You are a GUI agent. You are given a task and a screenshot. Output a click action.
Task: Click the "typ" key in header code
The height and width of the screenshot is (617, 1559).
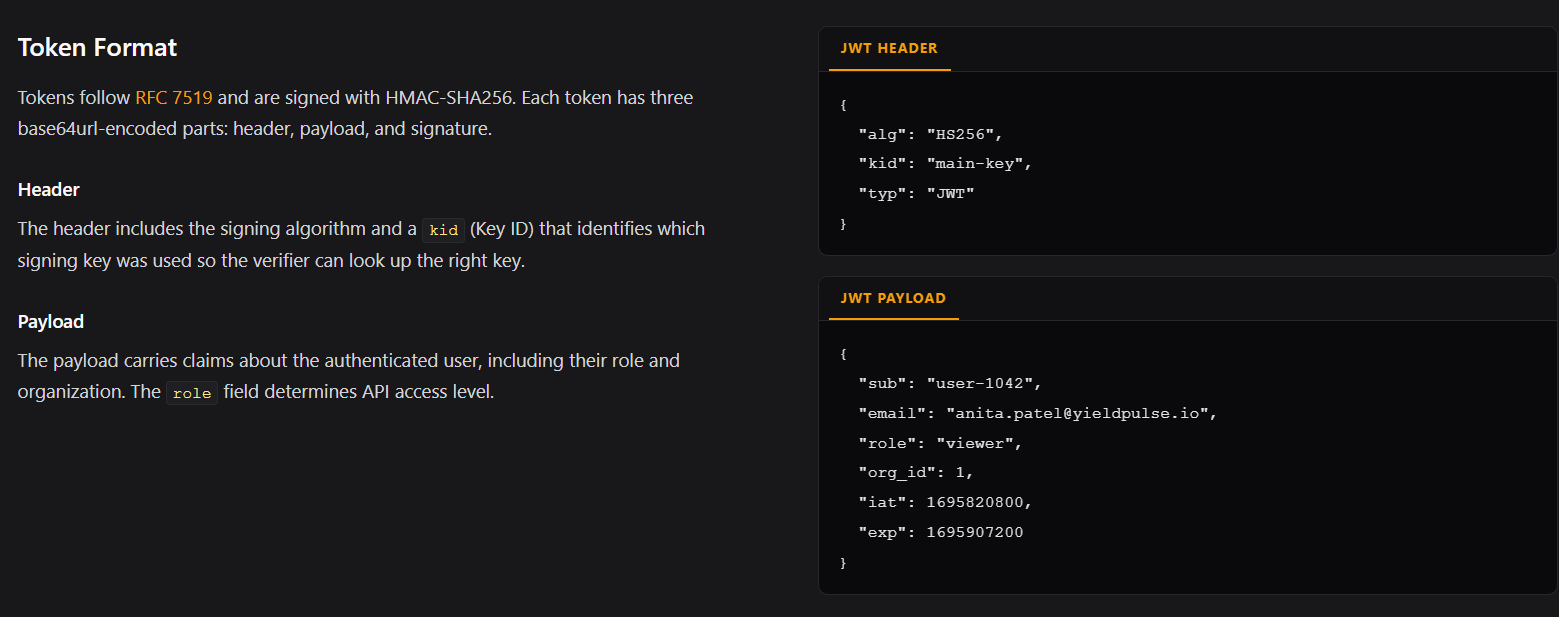click(x=882, y=194)
